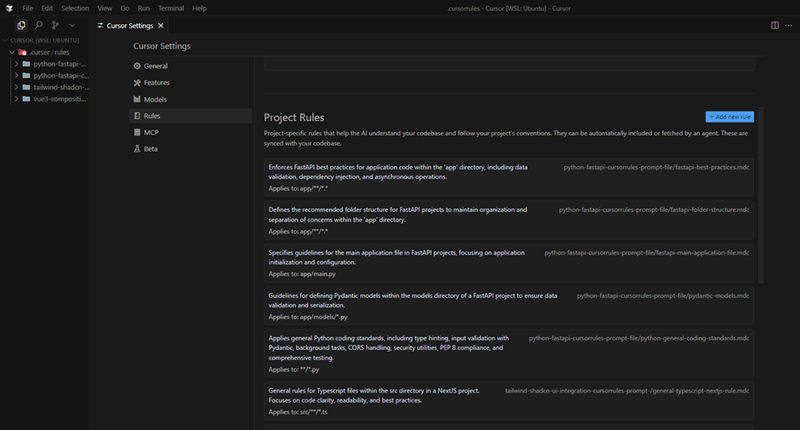Screen dimensions: 800x430
Task: Open the Beta settings section
Action: [190, 149]
